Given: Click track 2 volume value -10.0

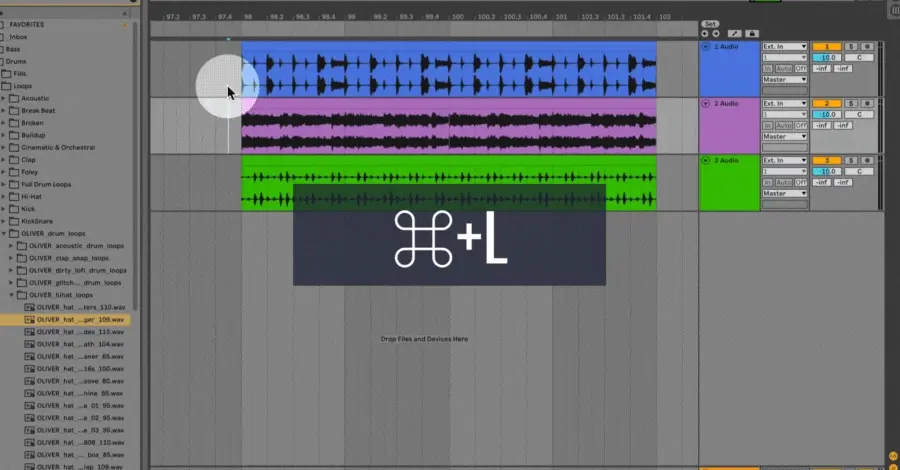Looking at the screenshot, I should click(x=827, y=114).
